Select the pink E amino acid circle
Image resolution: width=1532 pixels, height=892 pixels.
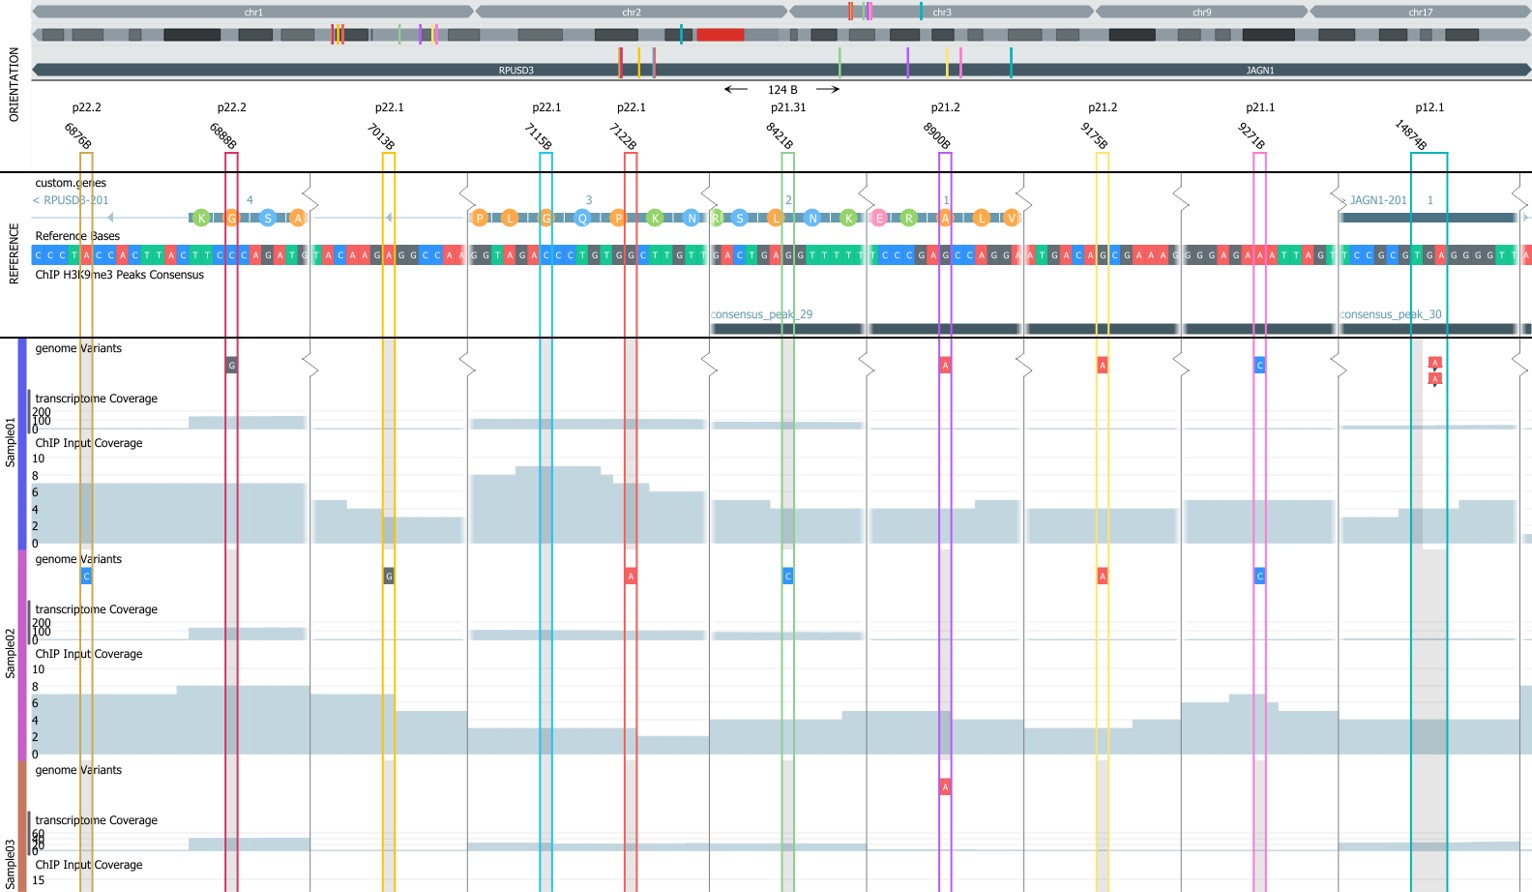(879, 218)
